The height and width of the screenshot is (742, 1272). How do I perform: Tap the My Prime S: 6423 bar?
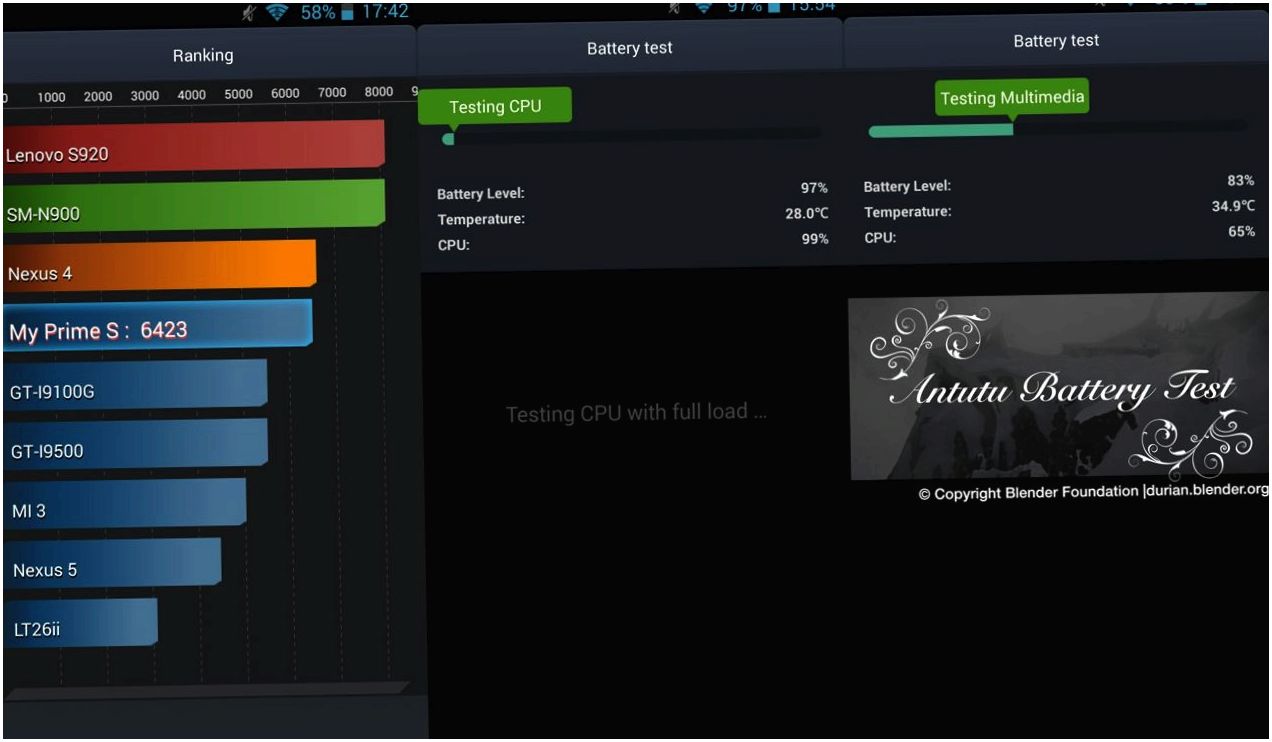158,325
